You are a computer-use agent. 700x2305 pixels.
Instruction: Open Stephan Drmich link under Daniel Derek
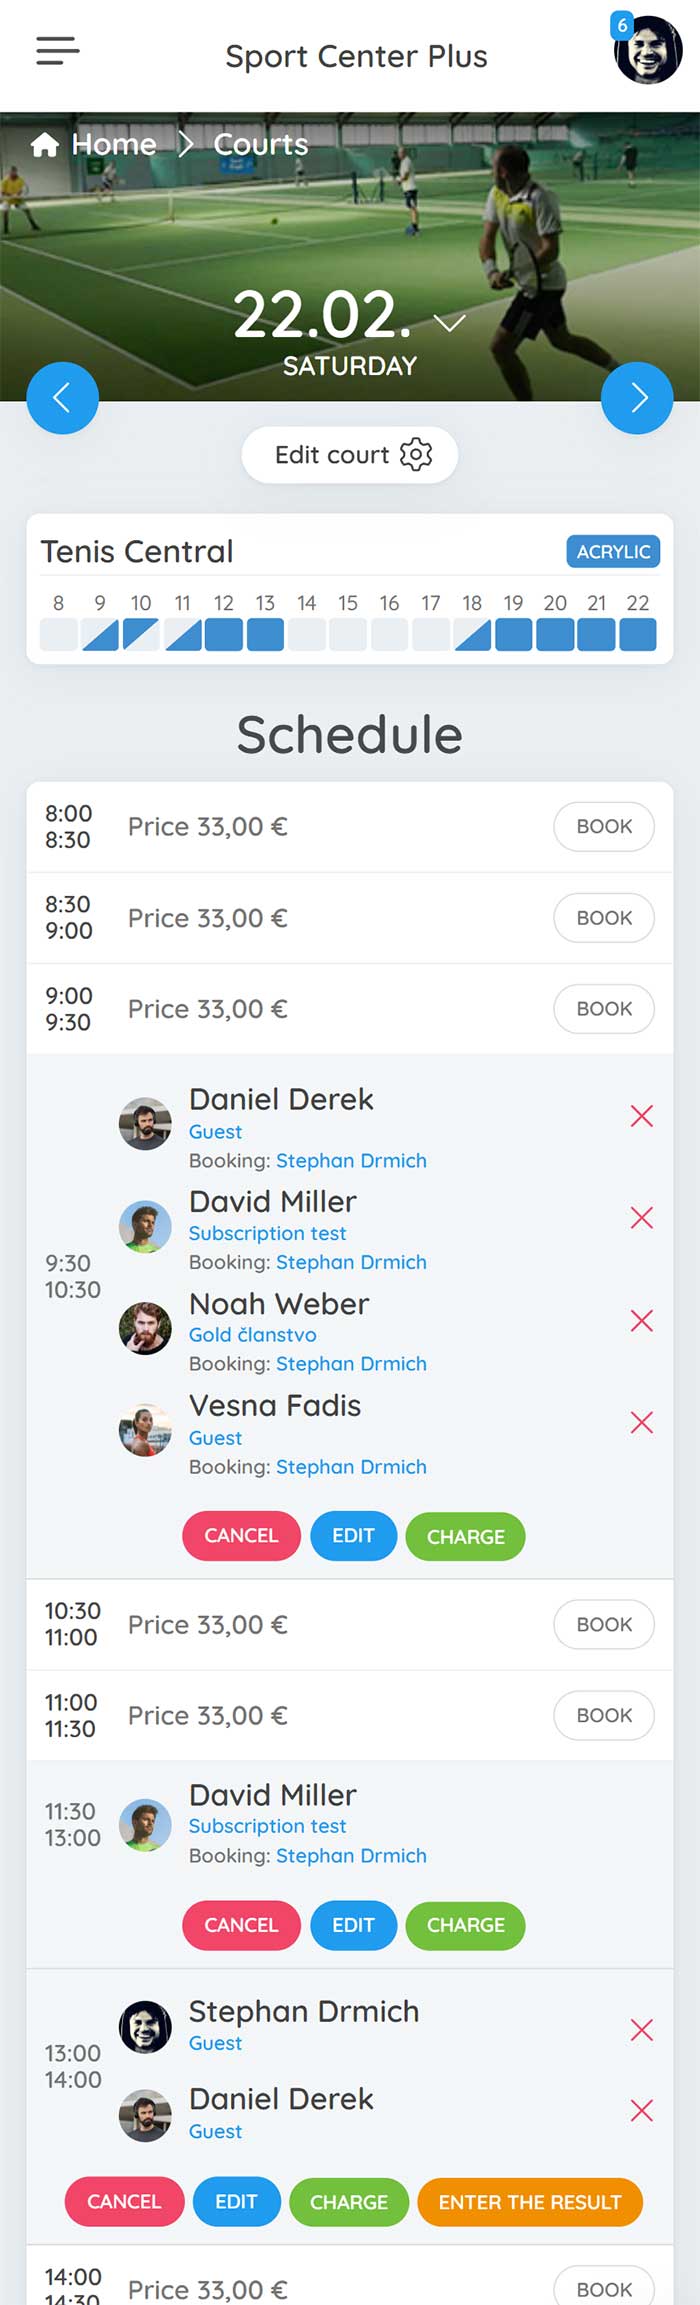coord(351,1161)
